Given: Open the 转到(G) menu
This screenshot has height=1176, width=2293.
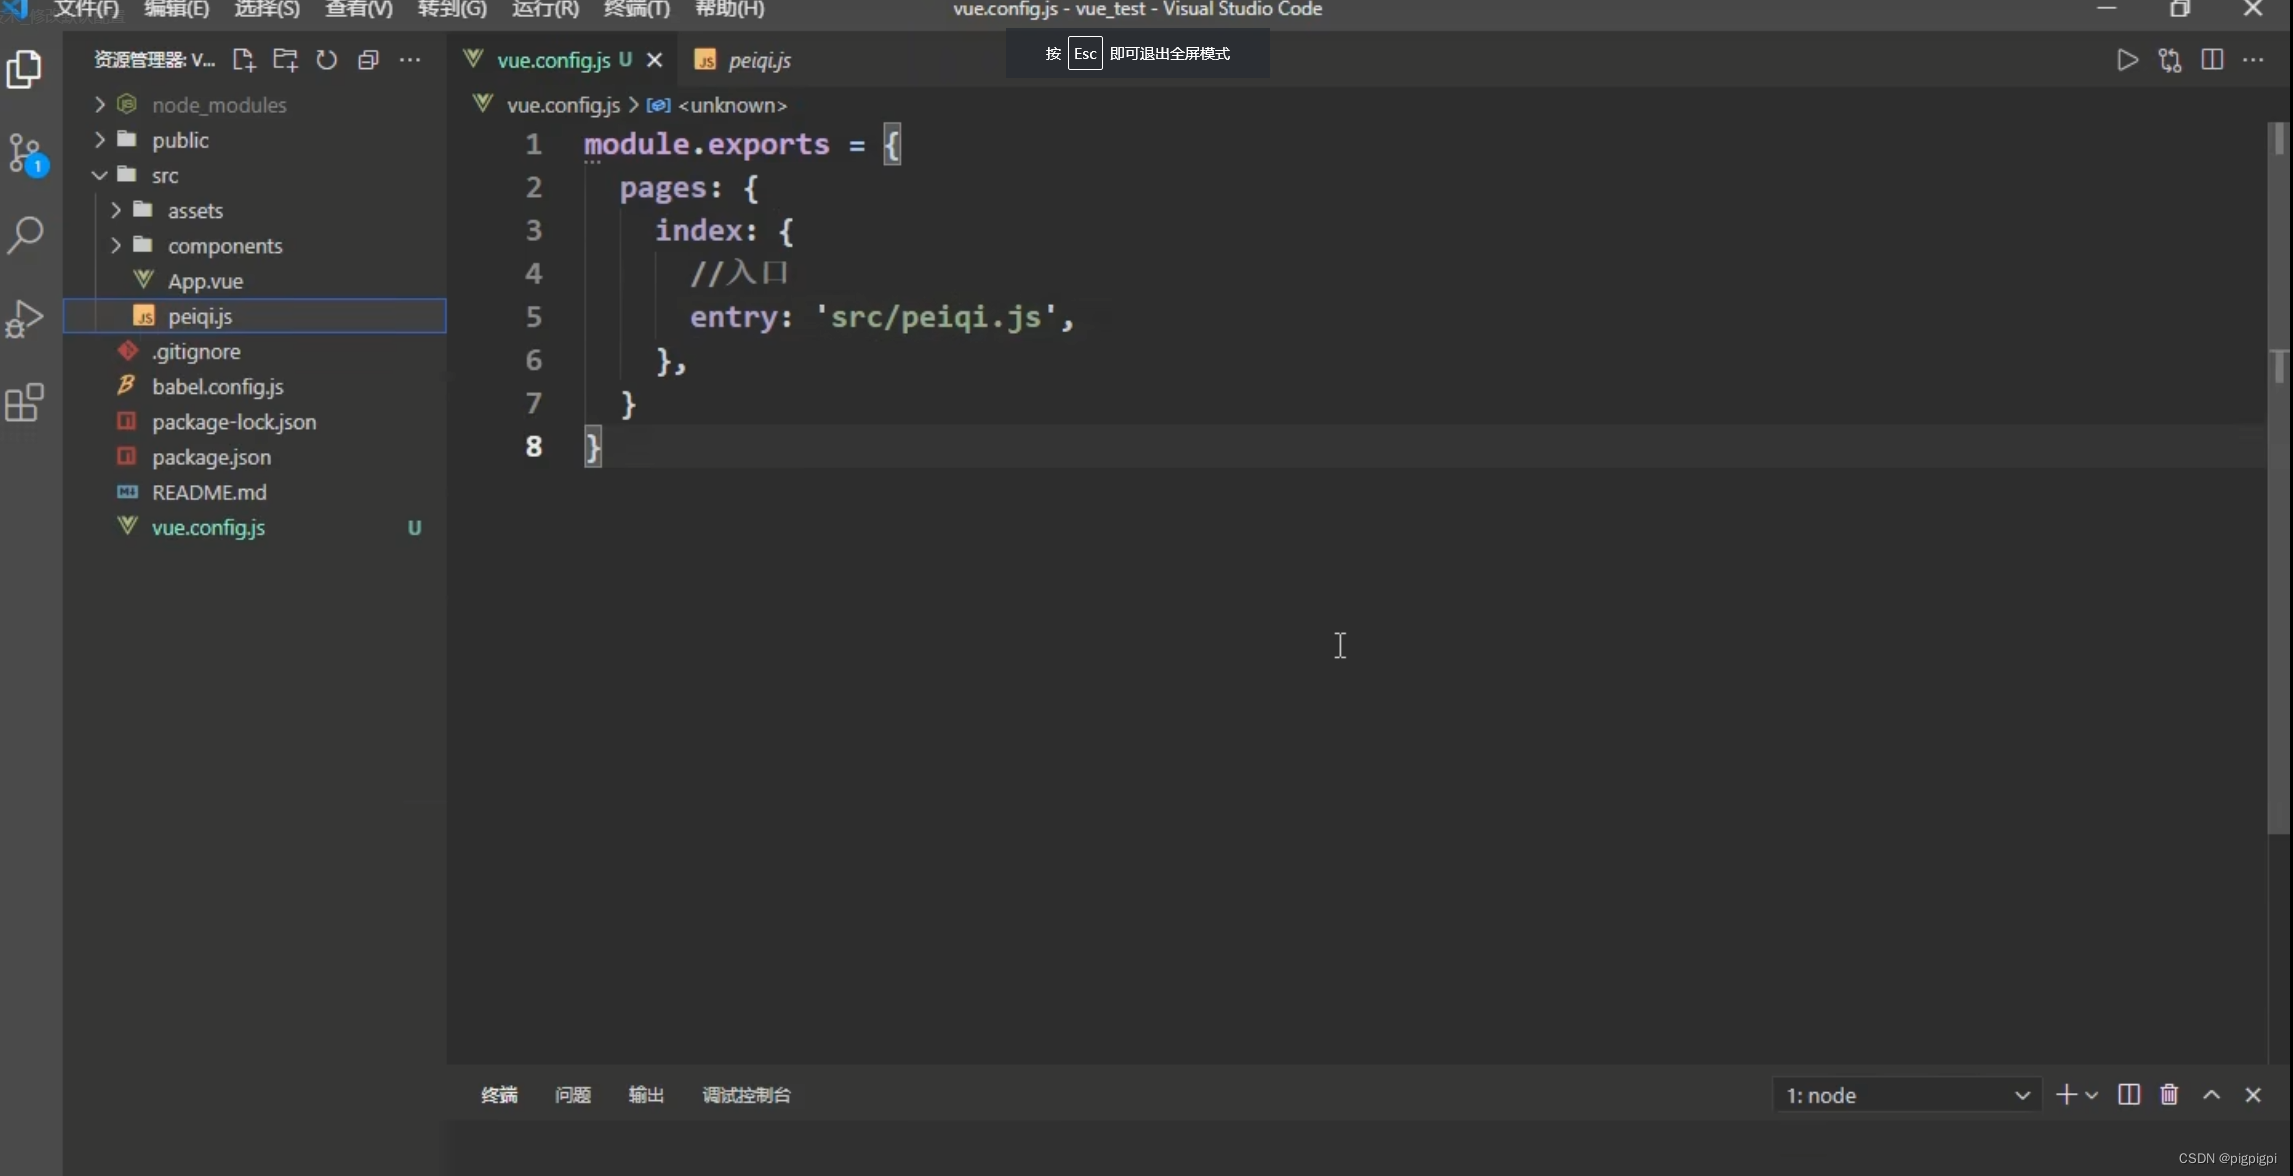Looking at the screenshot, I should tap(452, 9).
